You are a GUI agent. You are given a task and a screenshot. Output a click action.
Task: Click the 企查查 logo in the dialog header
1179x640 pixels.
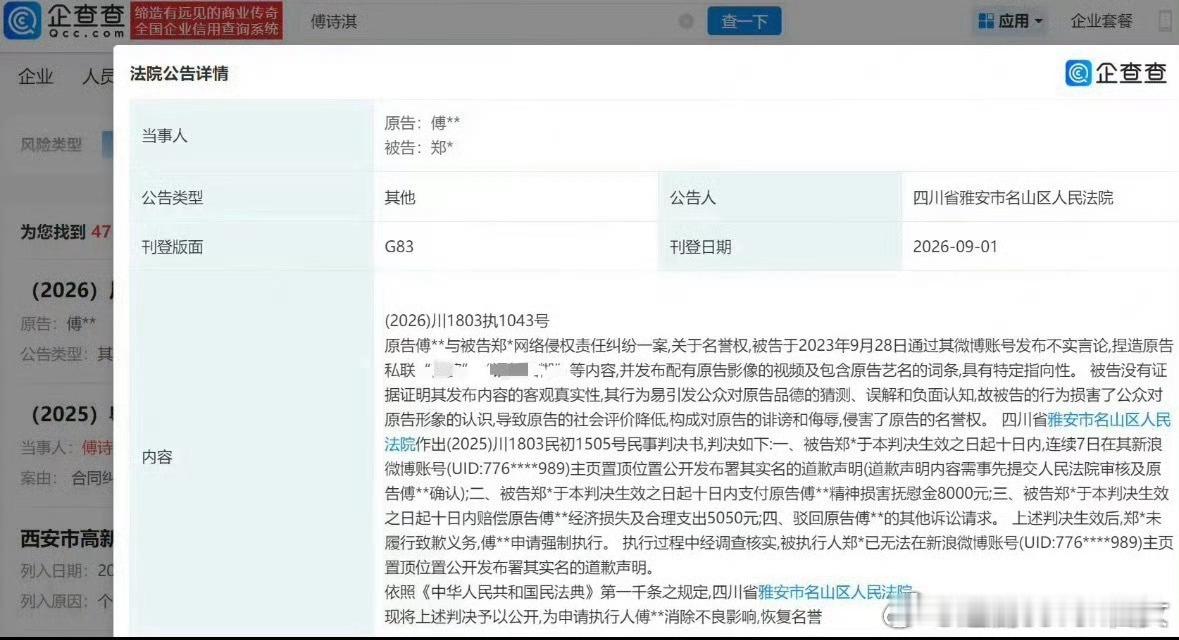[x=1116, y=73]
